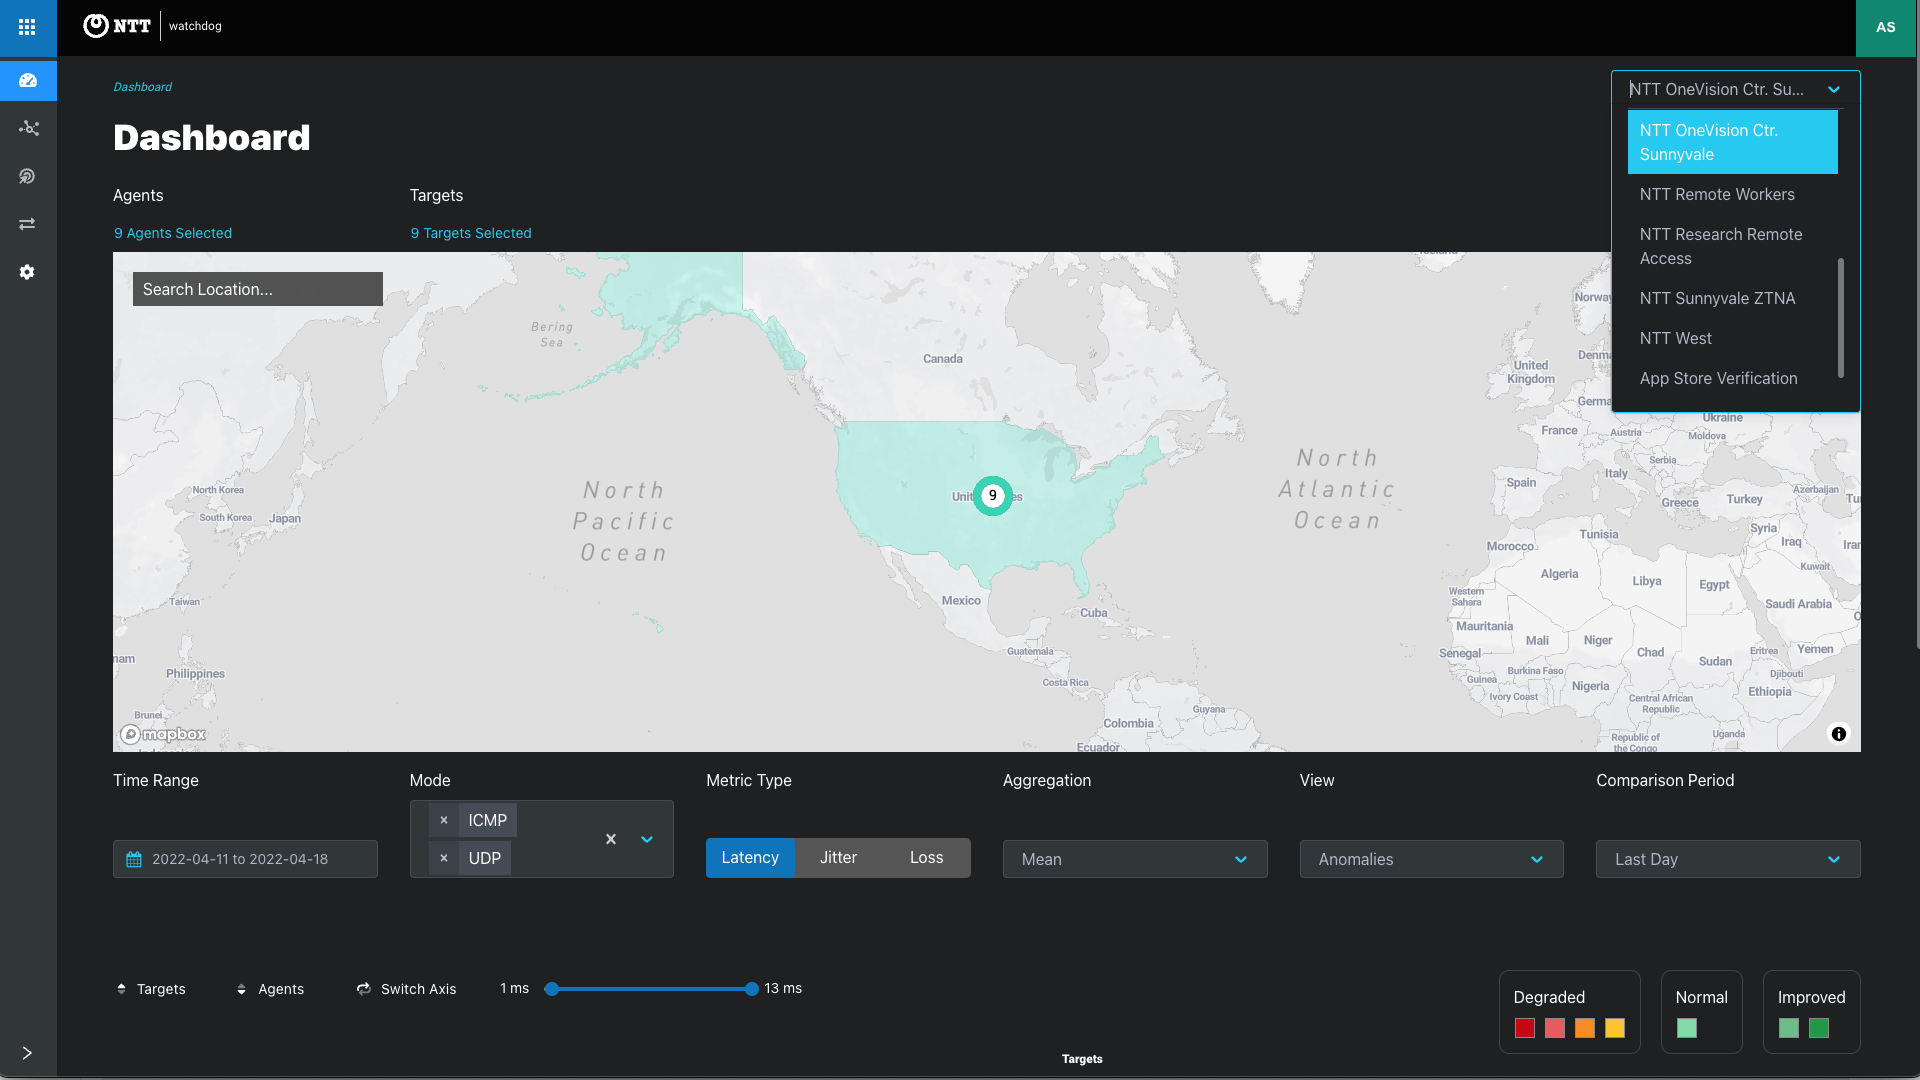The width and height of the screenshot is (1920, 1080).
Task: Open the Aggregation Mean dropdown
Action: [x=1135, y=859]
